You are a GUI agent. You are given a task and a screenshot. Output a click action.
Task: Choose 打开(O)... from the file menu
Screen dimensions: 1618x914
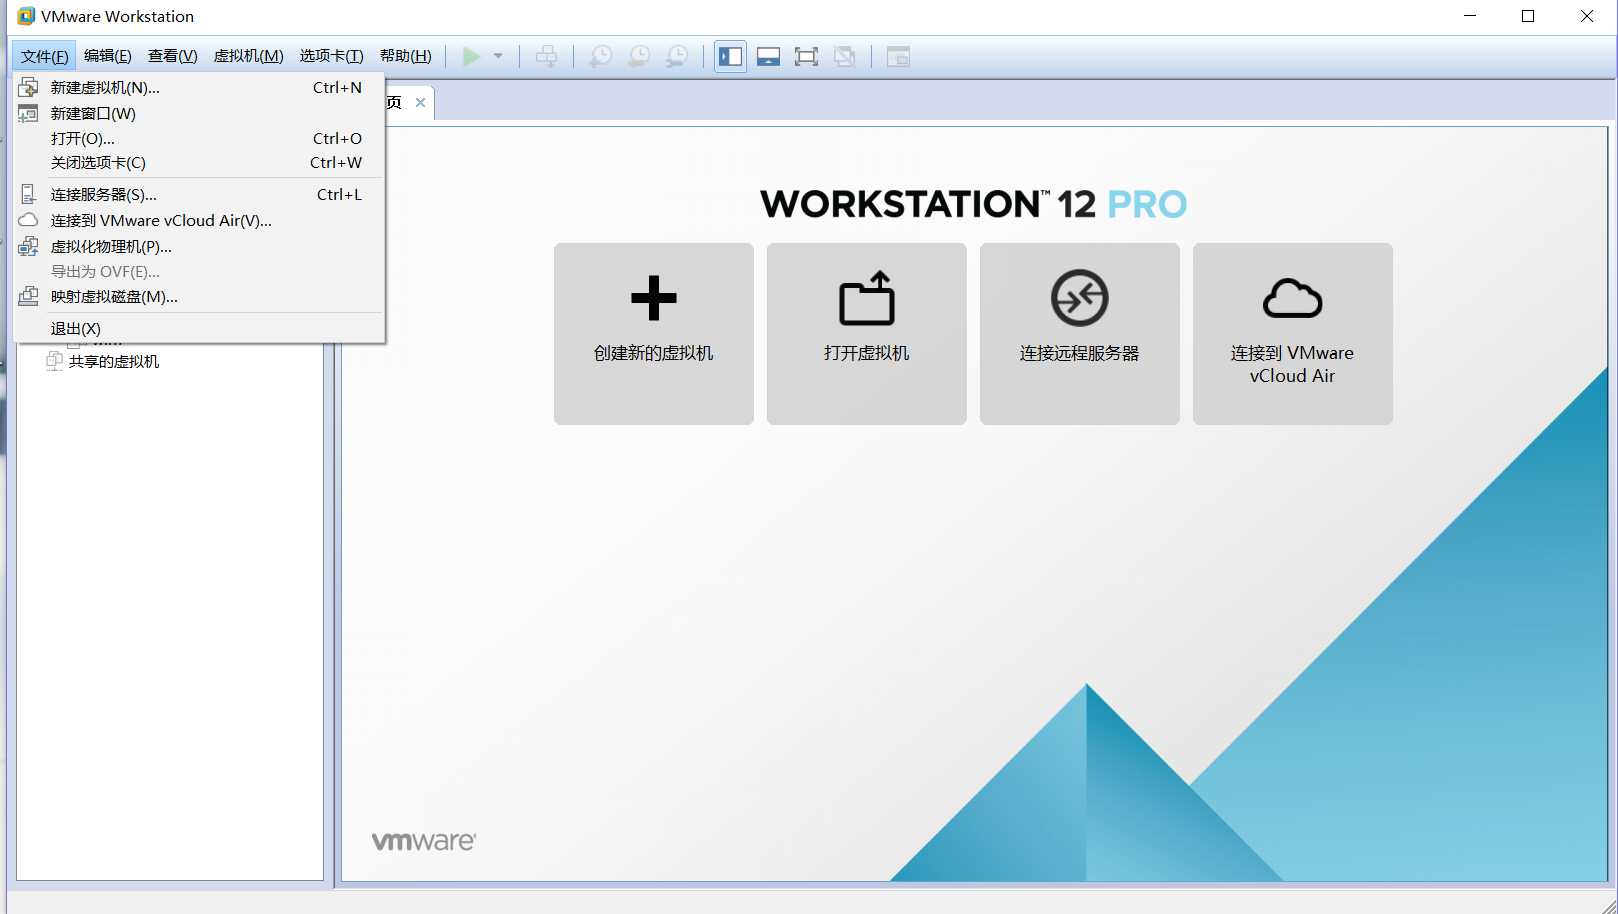[x=199, y=139]
